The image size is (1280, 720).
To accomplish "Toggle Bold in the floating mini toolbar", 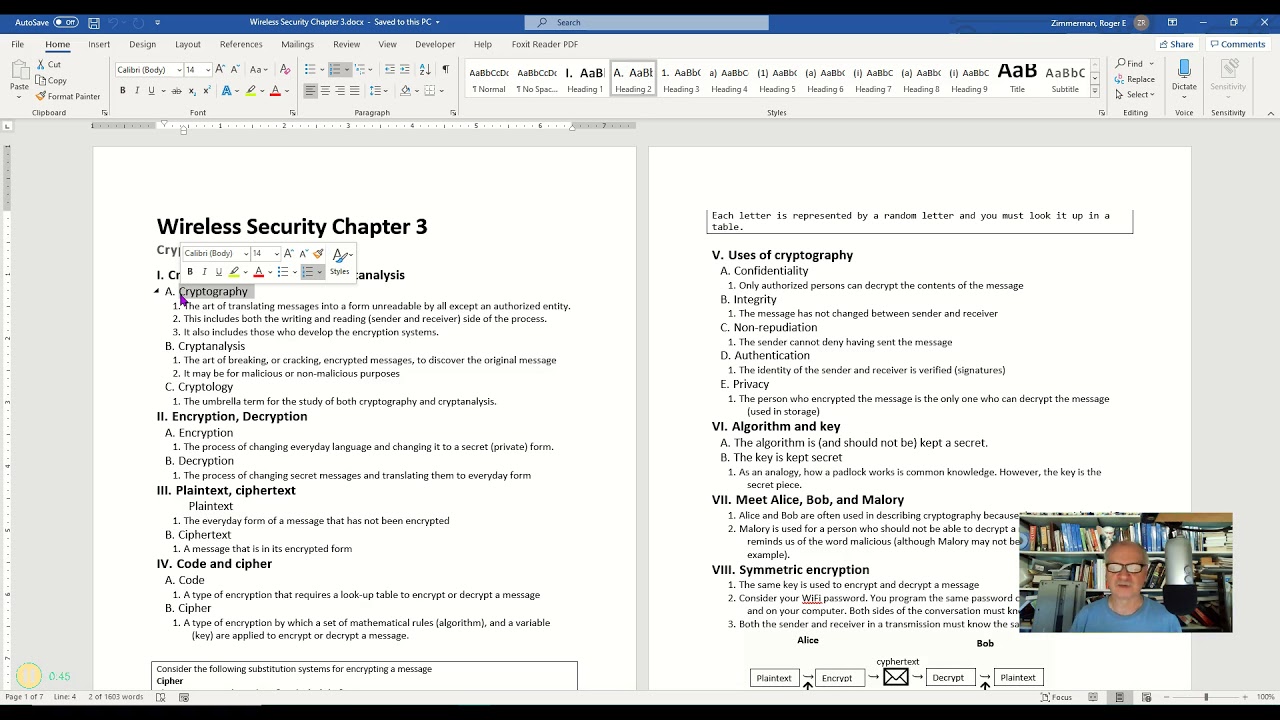I will pos(190,272).
